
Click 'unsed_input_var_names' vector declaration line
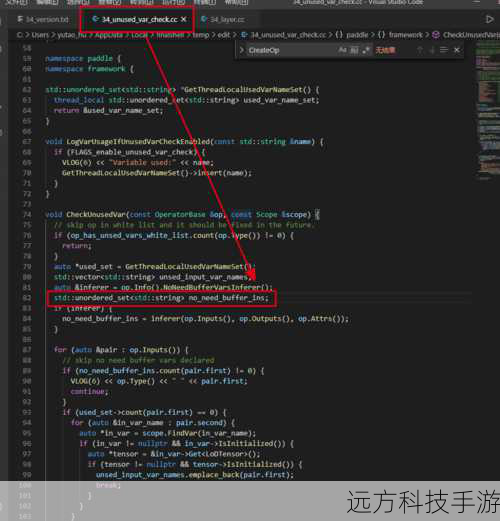click(153, 277)
